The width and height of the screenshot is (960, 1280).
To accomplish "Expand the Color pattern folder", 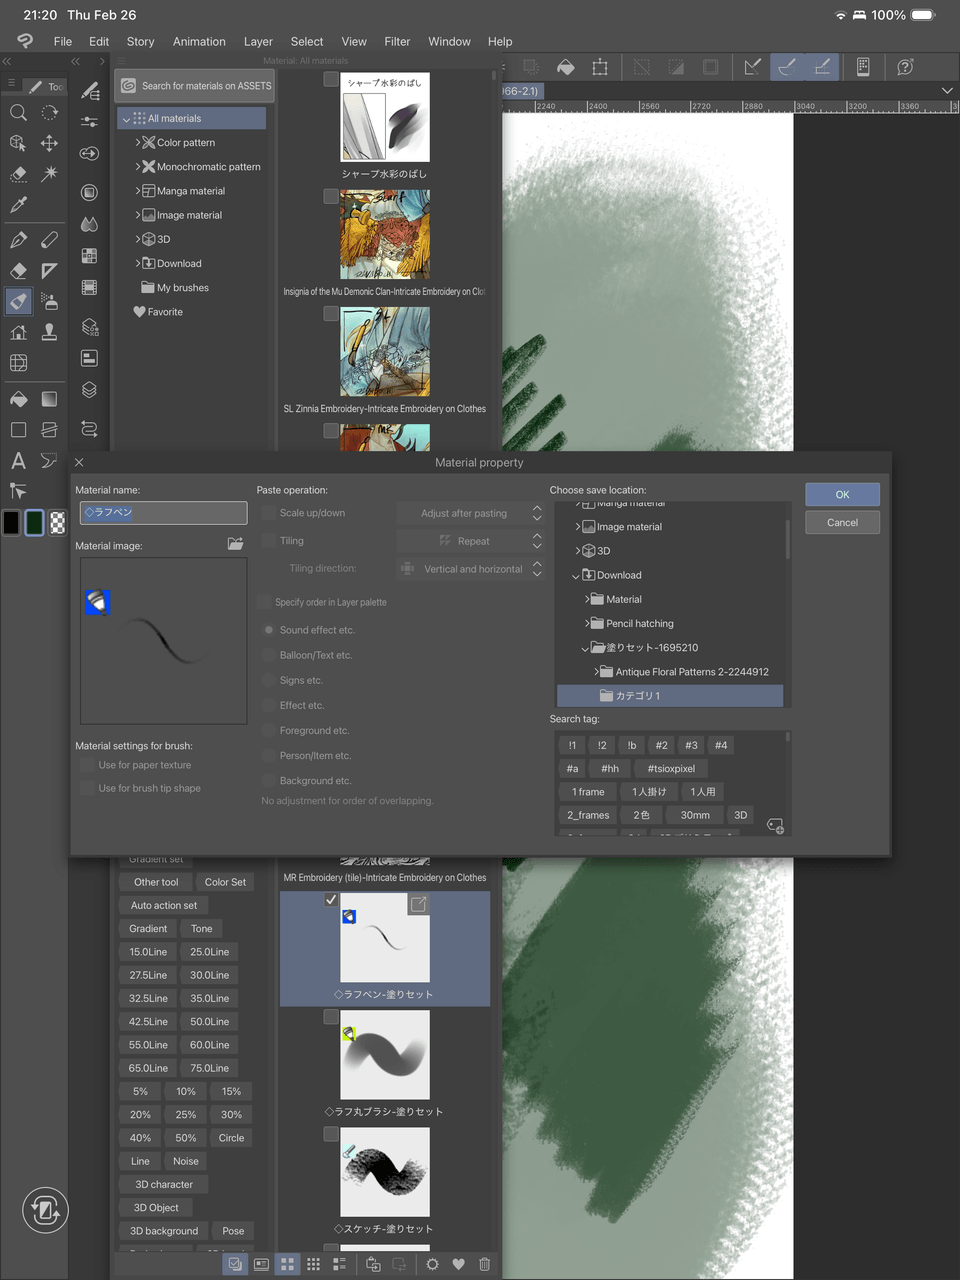I will pyautogui.click(x=138, y=142).
